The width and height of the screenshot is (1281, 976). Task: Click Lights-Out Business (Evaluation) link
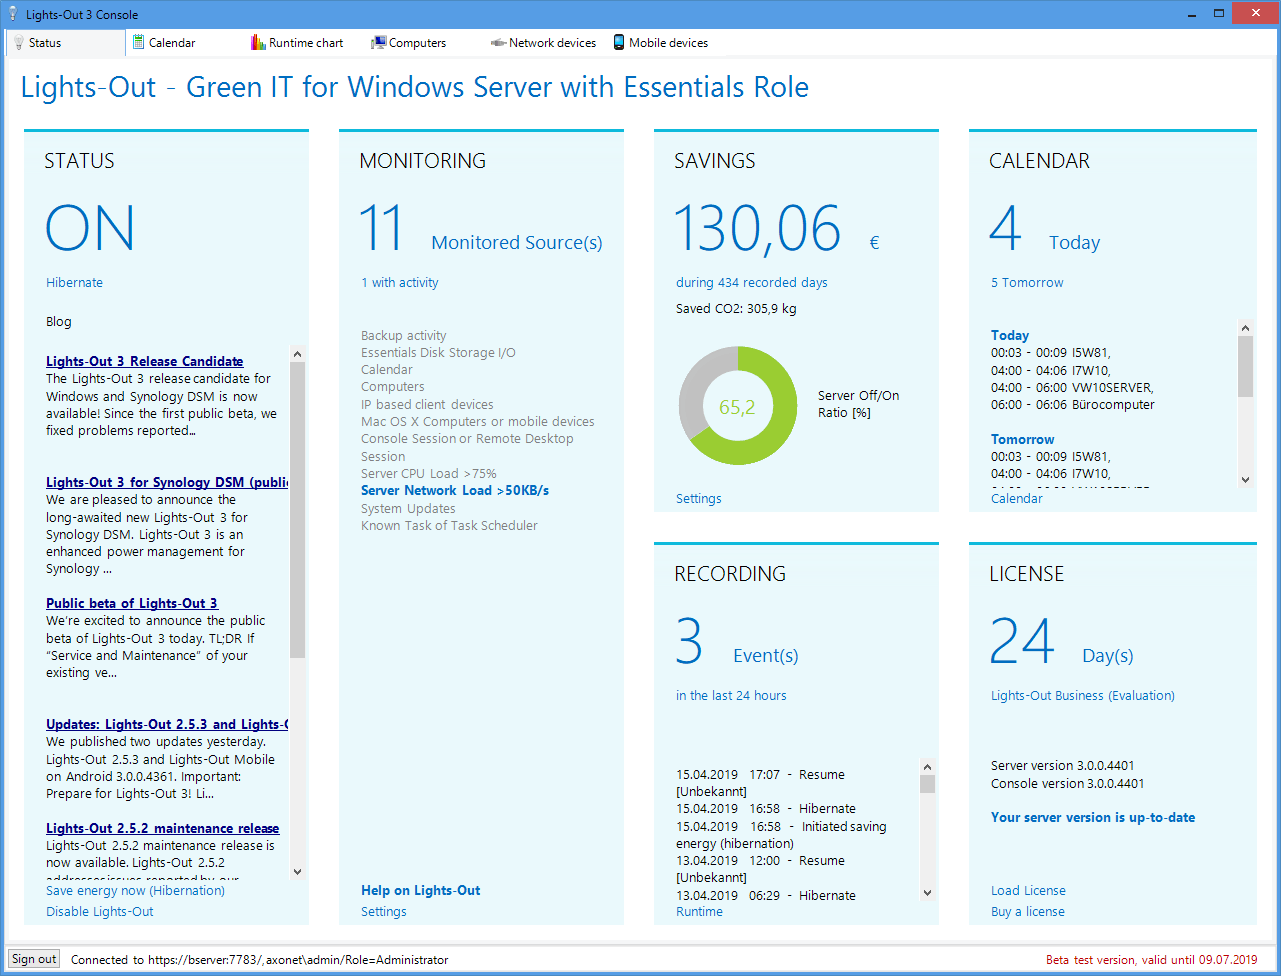(x=1083, y=696)
